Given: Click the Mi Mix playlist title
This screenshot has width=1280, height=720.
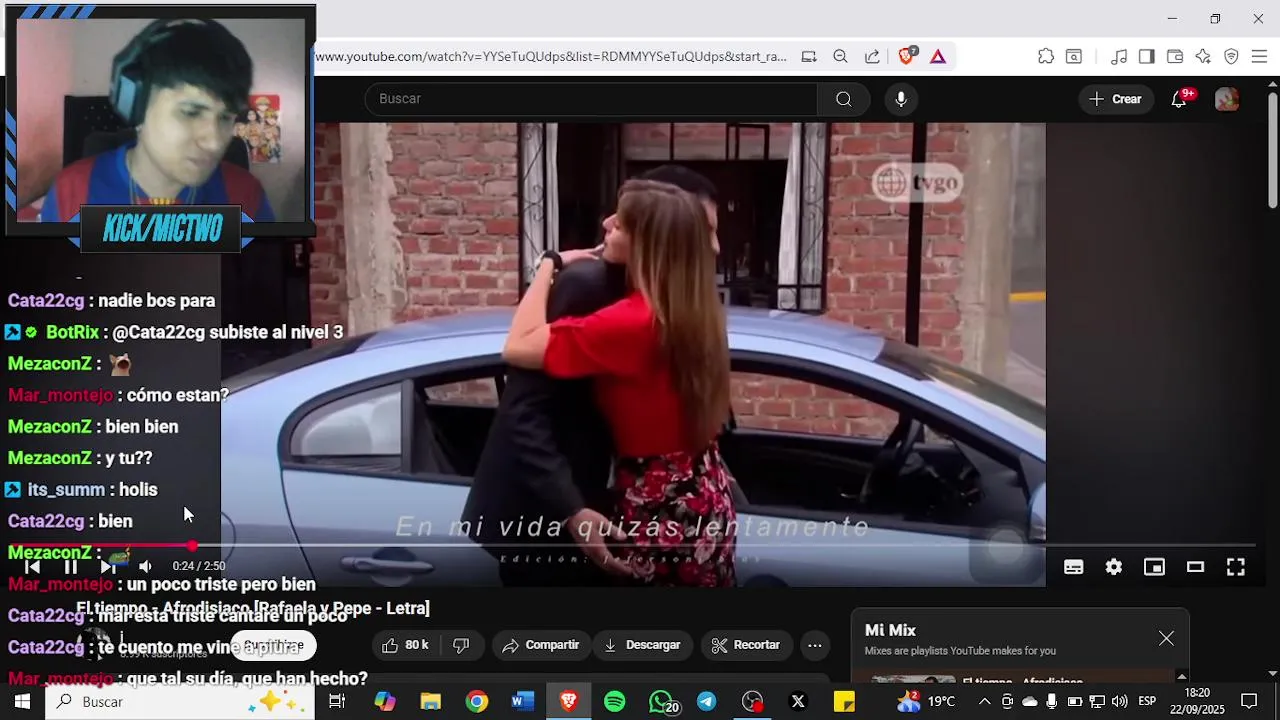Looking at the screenshot, I should [x=890, y=630].
